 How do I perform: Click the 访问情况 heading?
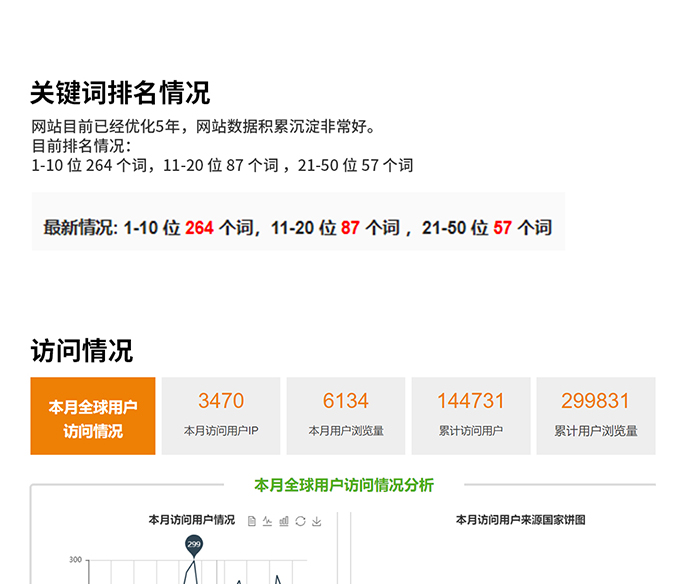click(x=82, y=350)
